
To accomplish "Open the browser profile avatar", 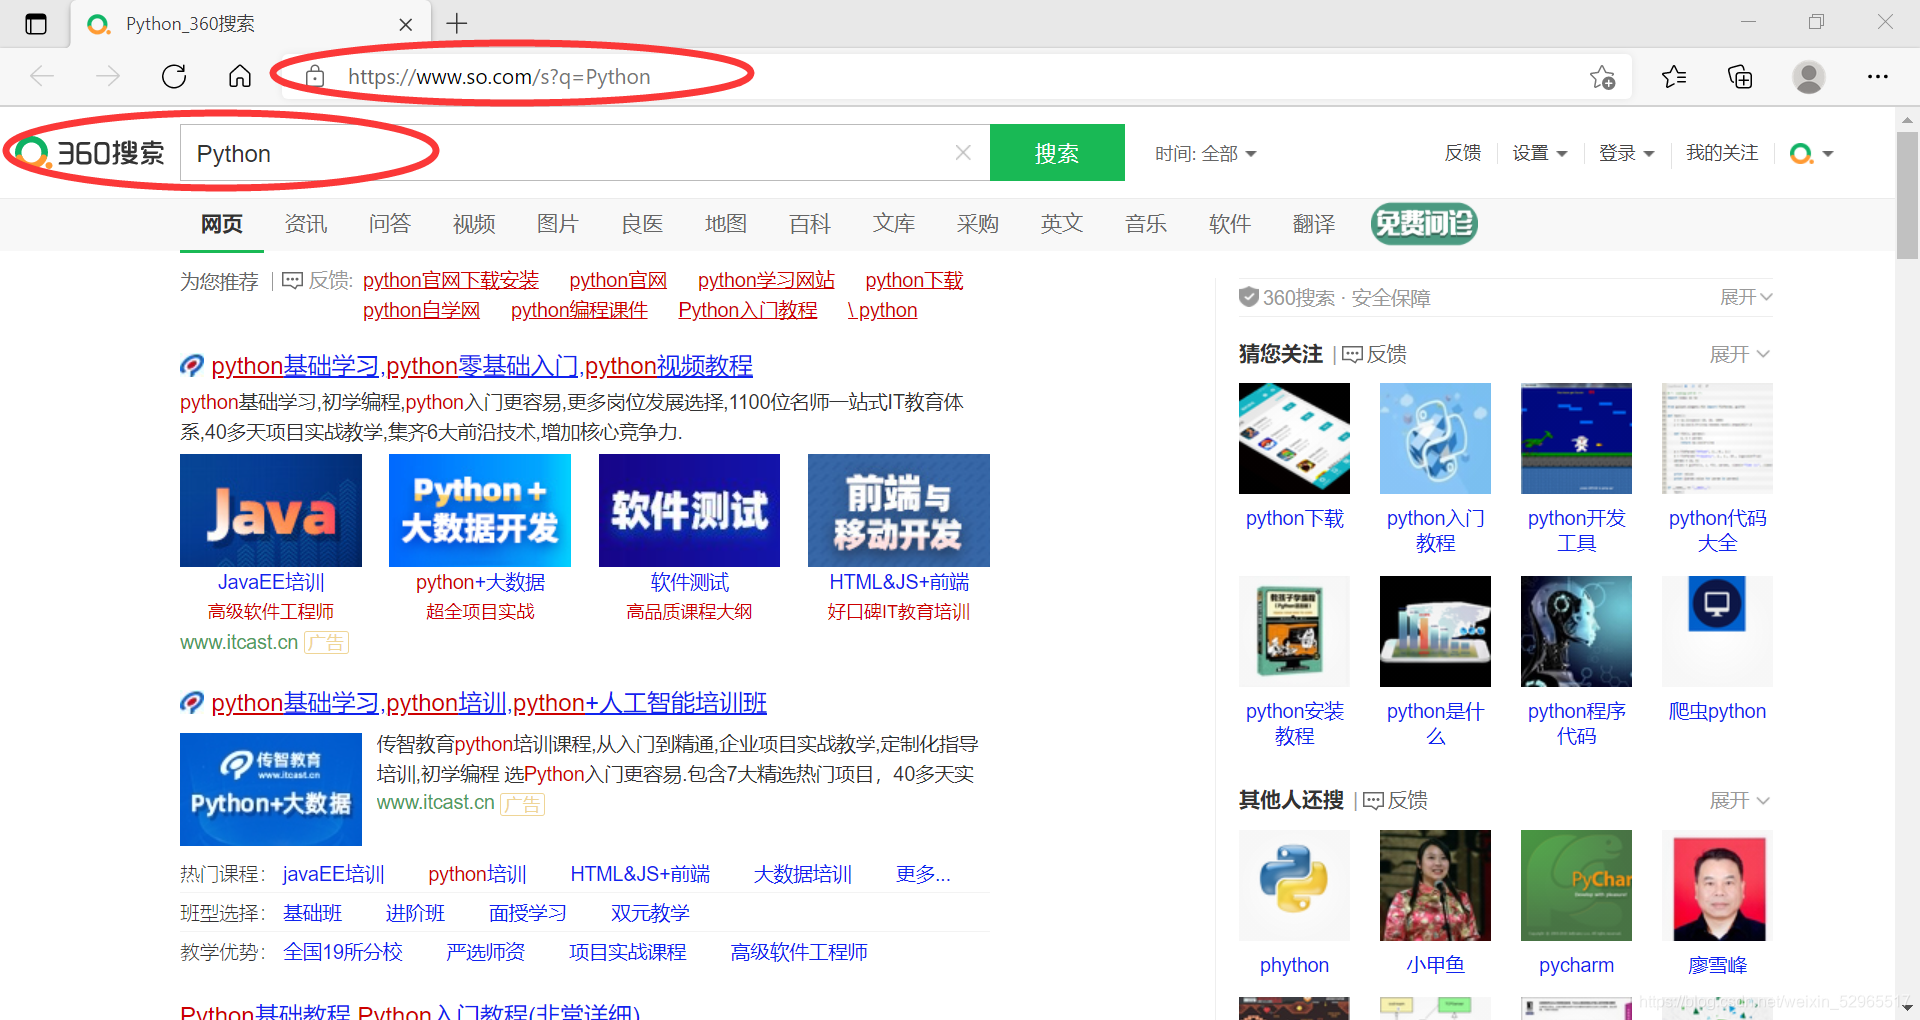I will tap(1809, 76).
